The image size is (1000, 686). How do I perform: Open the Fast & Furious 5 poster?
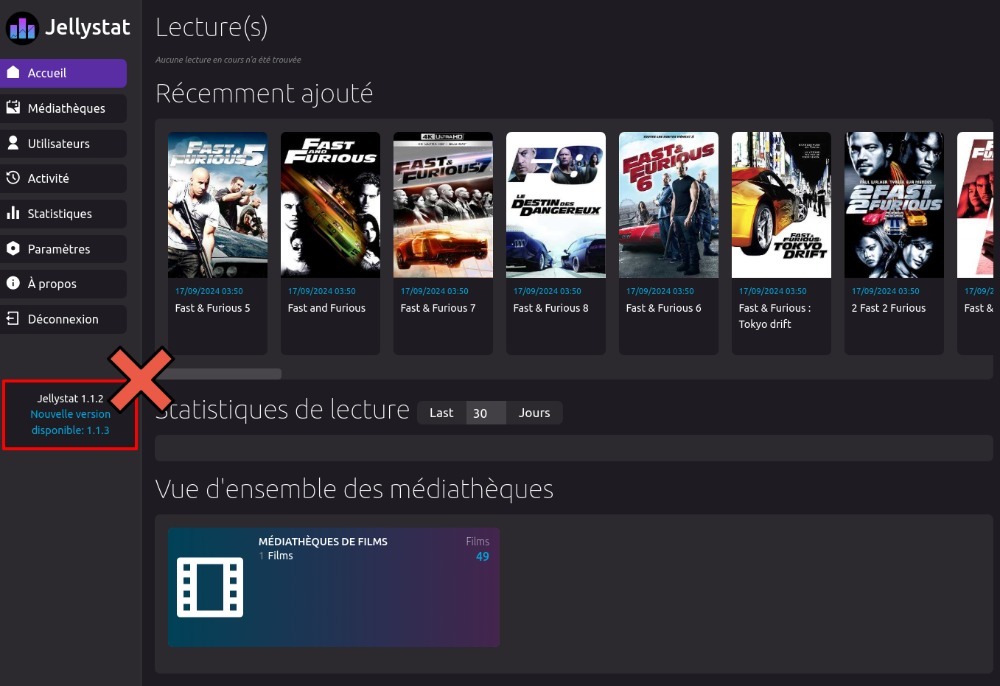[217, 205]
